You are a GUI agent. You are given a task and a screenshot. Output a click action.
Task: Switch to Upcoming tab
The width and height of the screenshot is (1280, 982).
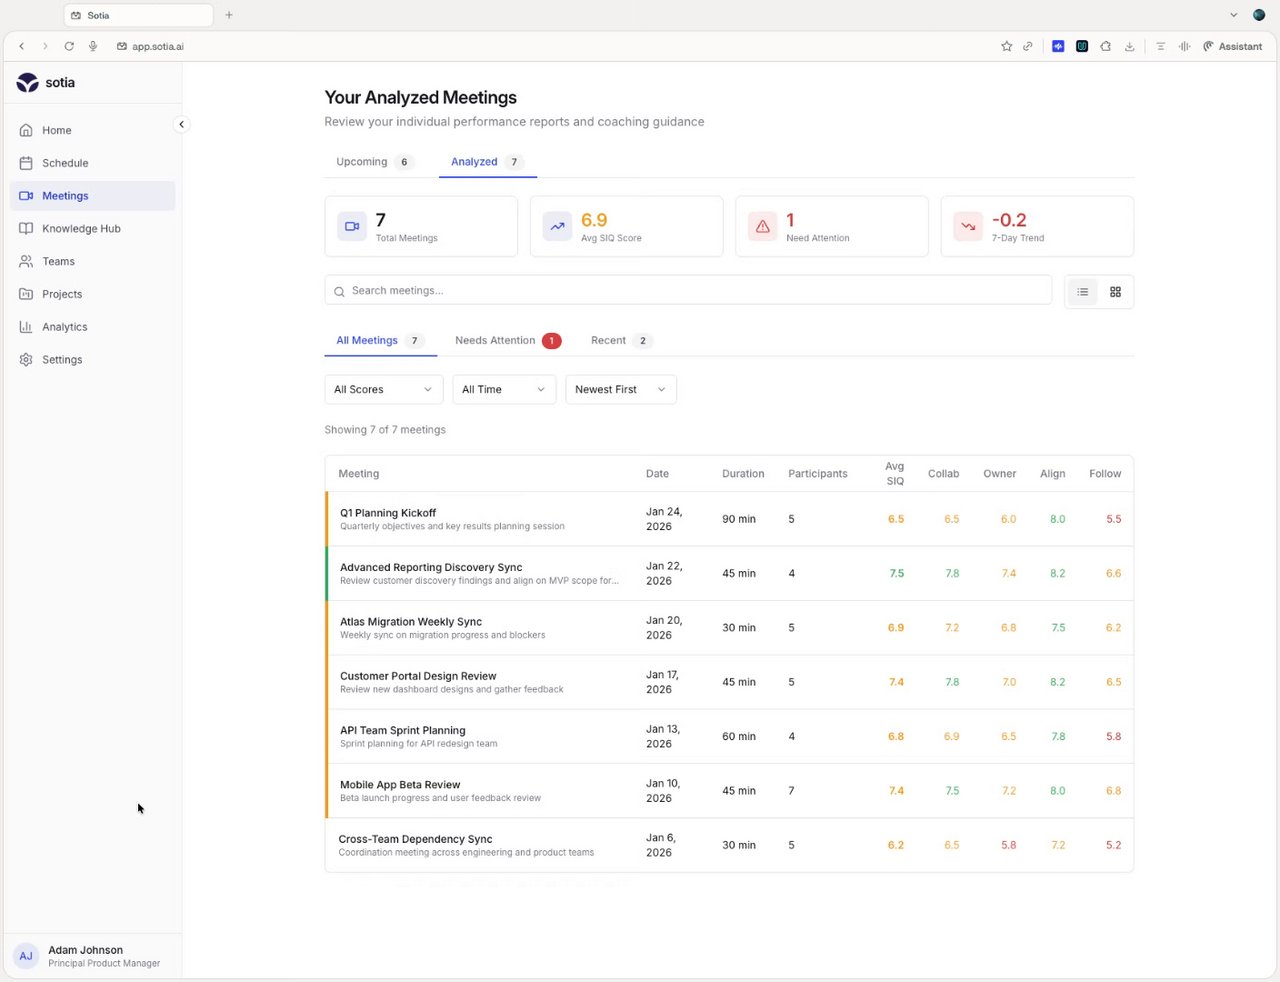click(x=375, y=162)
